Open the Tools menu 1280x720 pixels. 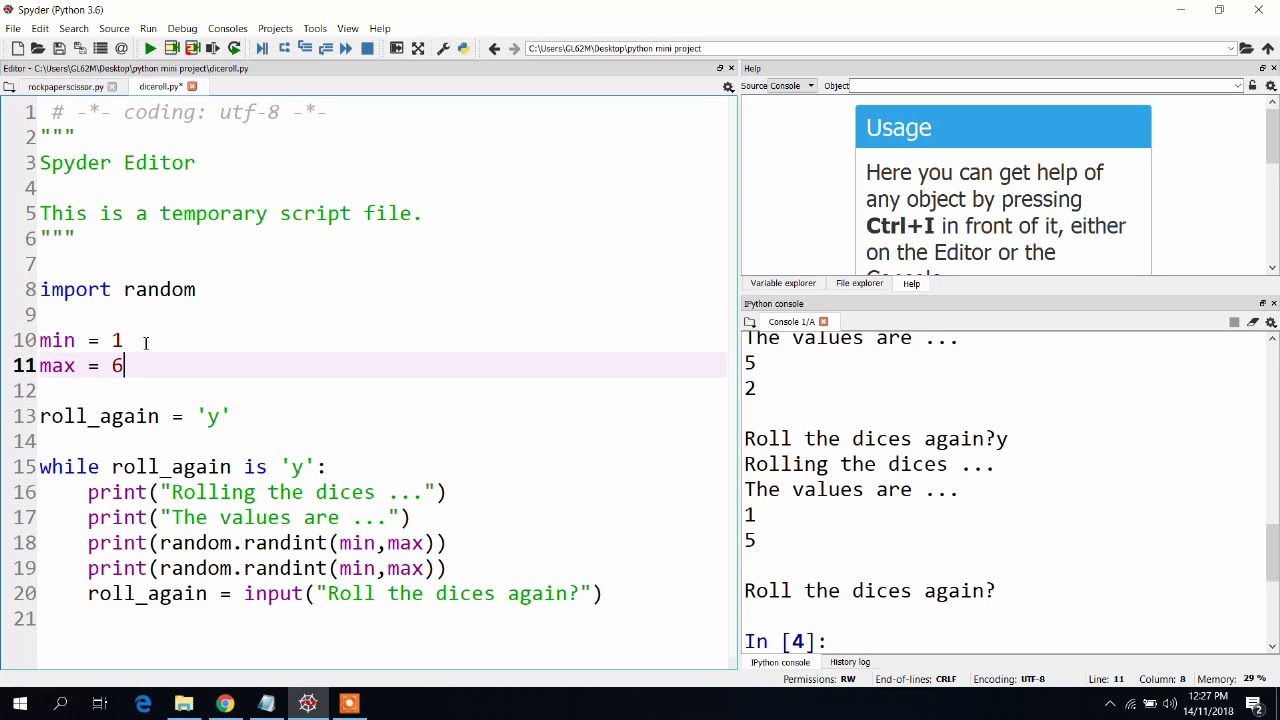pyautogui.click(x=315, y=29)
